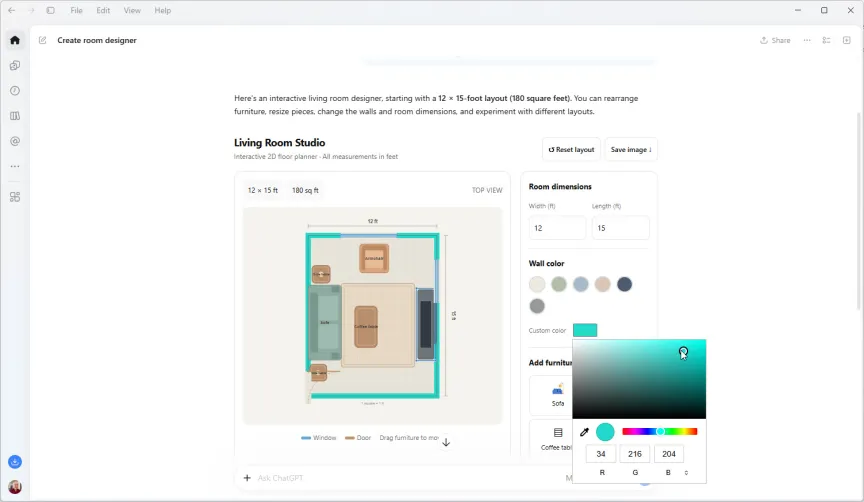Open the Edit menu

(x=103, y=10)
